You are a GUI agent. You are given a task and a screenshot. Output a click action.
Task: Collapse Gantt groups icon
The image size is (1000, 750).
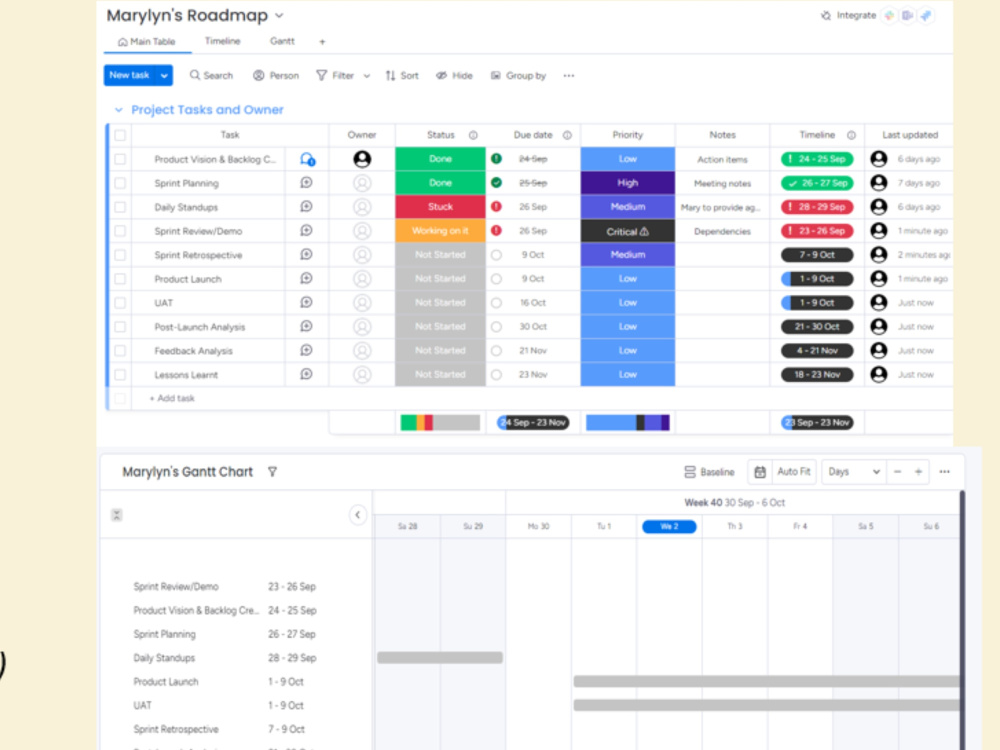tap(116, 515)
